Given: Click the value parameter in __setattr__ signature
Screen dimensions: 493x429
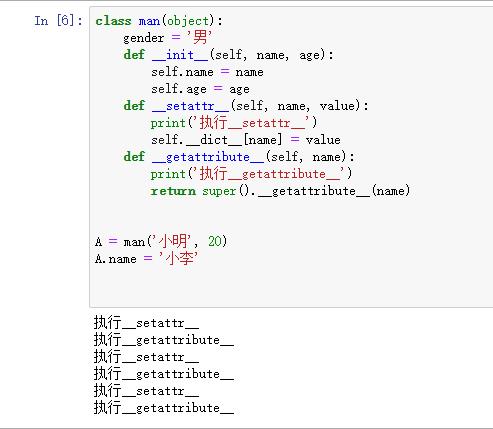Looking at the screenshot, I should click(336, 106).
